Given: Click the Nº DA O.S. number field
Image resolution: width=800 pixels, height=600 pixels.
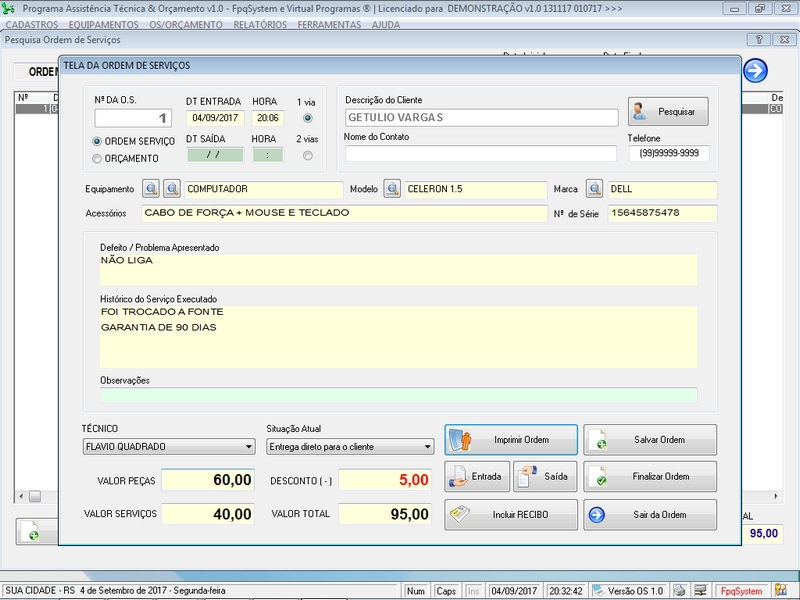Looking at the screenshot, I should click(x=133, y=118).
